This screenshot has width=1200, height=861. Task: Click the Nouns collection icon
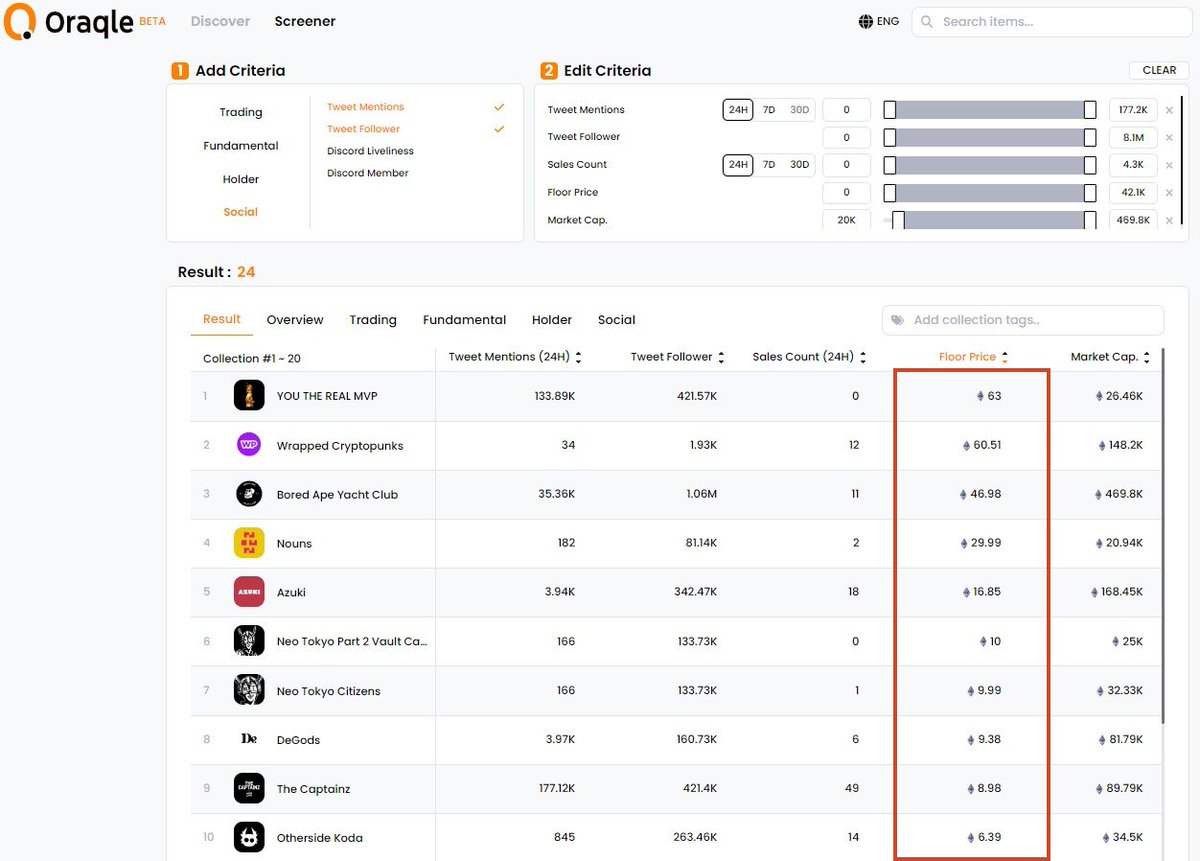(249, 543)
